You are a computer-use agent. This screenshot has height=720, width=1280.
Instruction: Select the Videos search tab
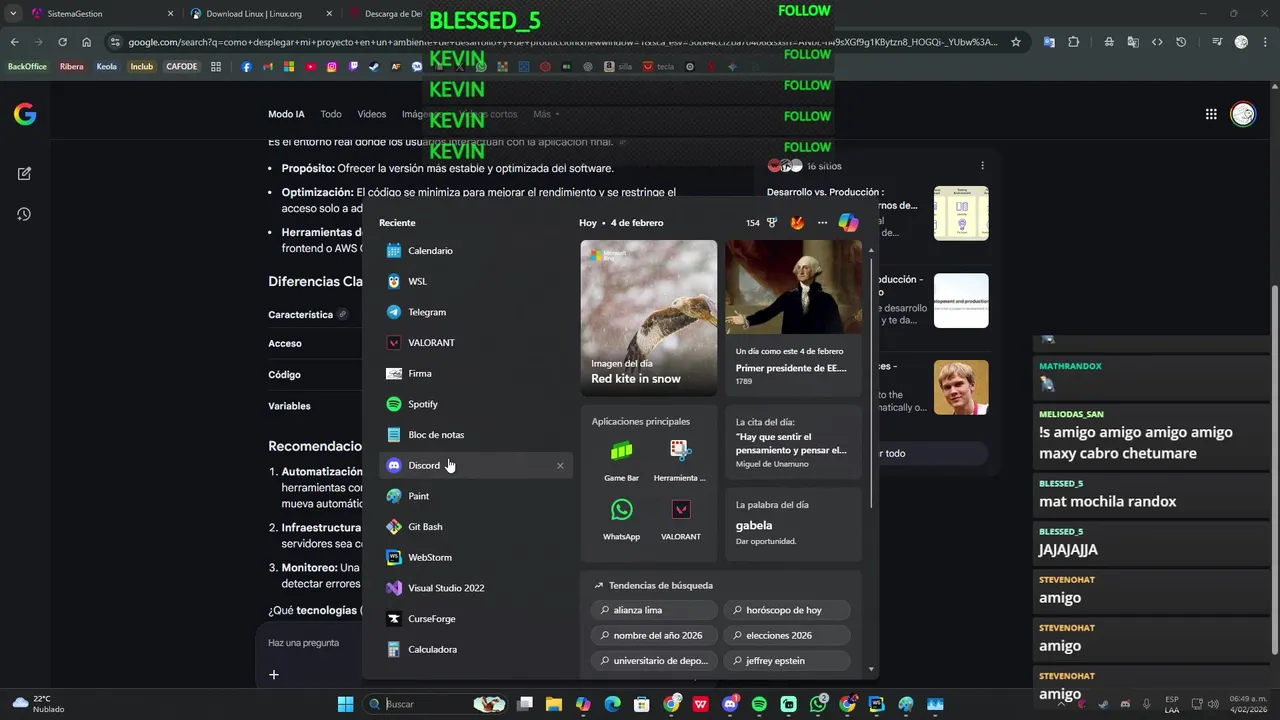(x=371, y=114)
